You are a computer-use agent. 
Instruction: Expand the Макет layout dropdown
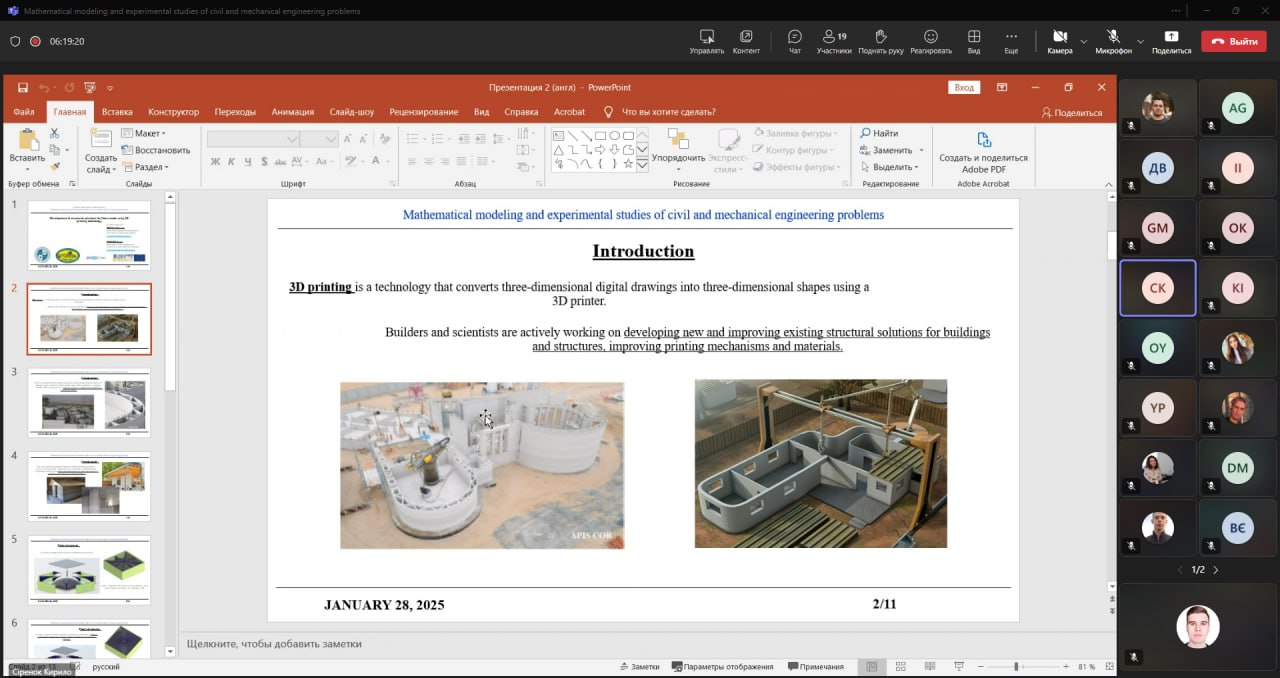pos(144,133)
